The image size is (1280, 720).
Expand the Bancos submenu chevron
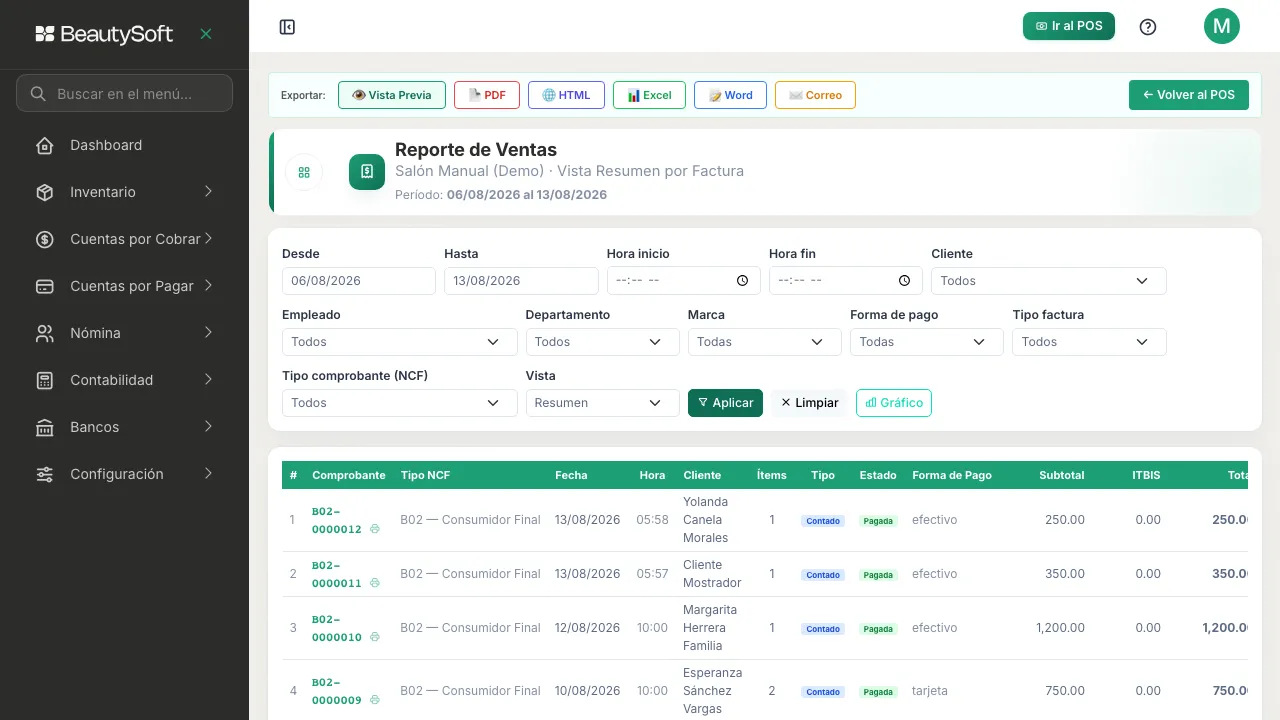click(208, 426)
